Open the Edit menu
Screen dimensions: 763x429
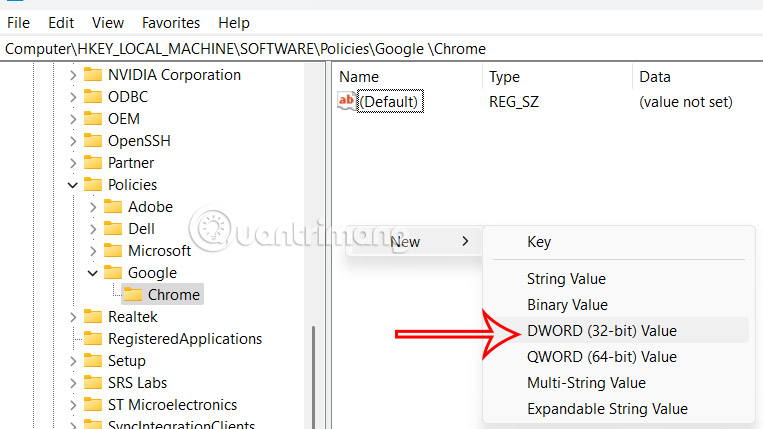coord(61,23)
